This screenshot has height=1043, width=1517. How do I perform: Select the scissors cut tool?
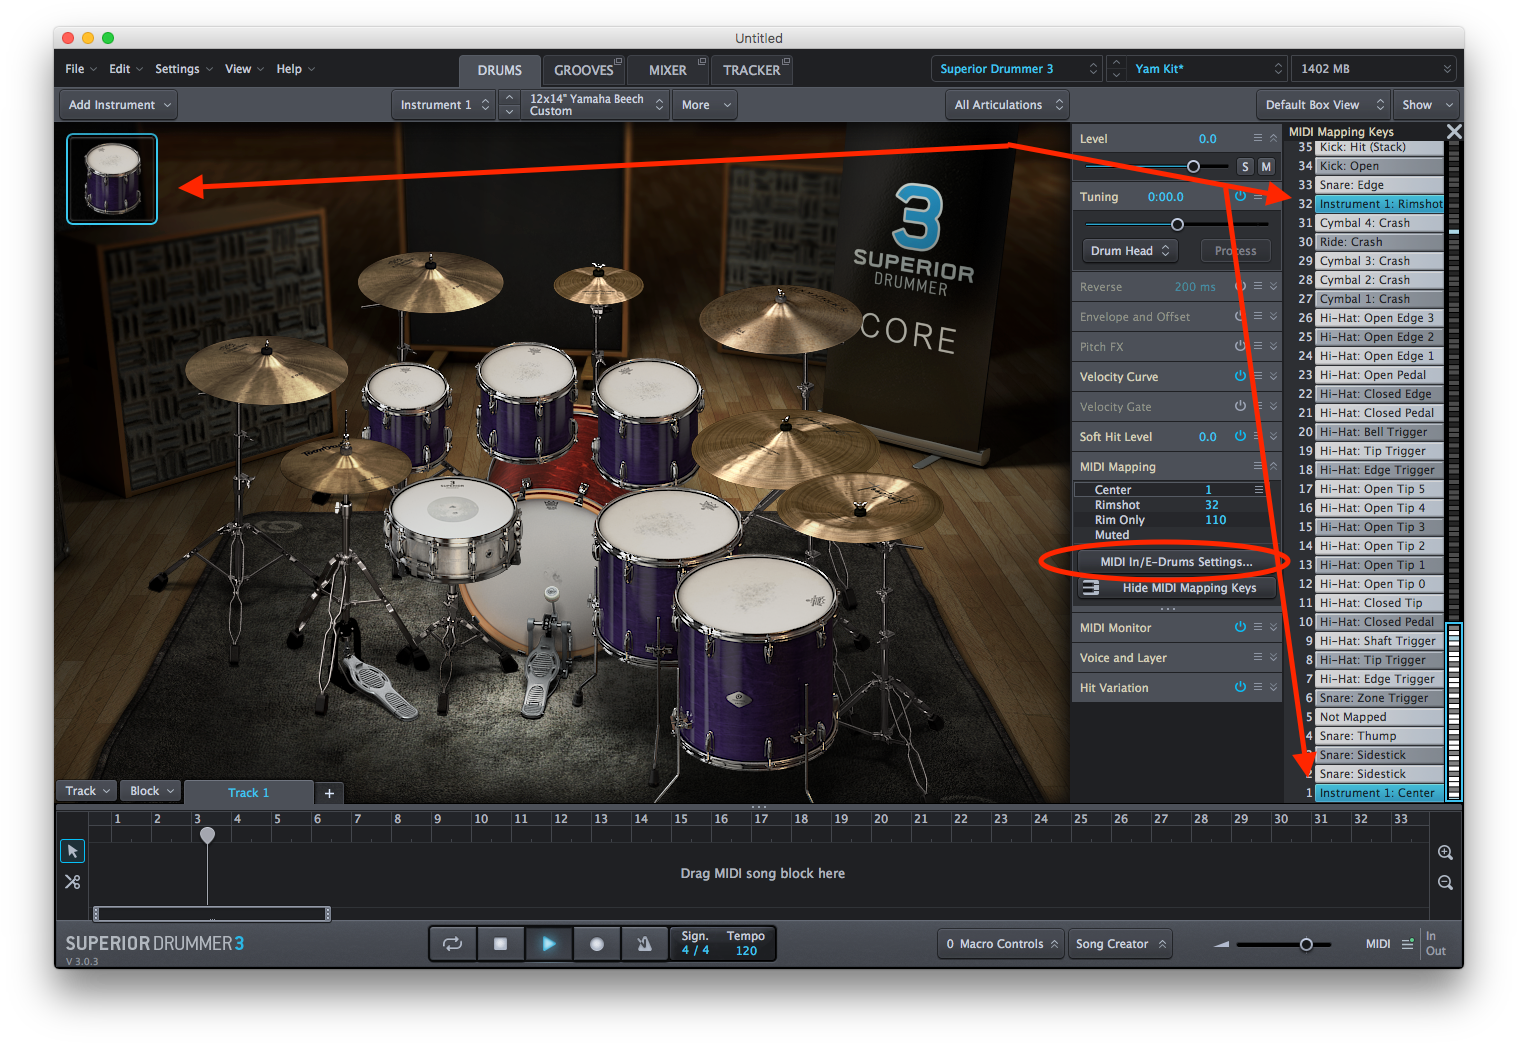(72, 882)
